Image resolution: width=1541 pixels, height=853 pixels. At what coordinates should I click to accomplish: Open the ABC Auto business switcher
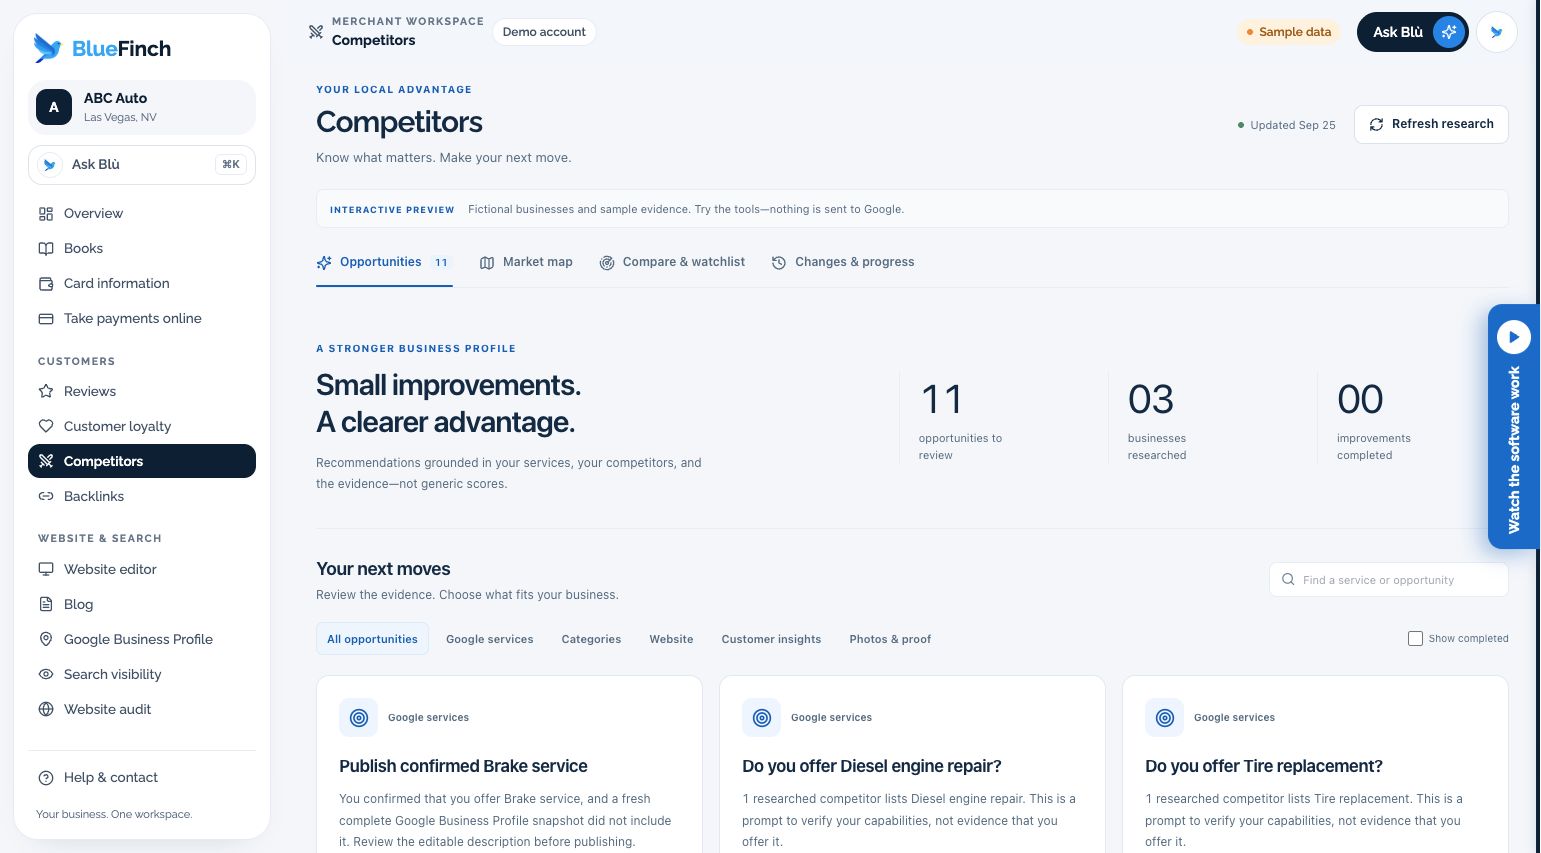point(142,107)
